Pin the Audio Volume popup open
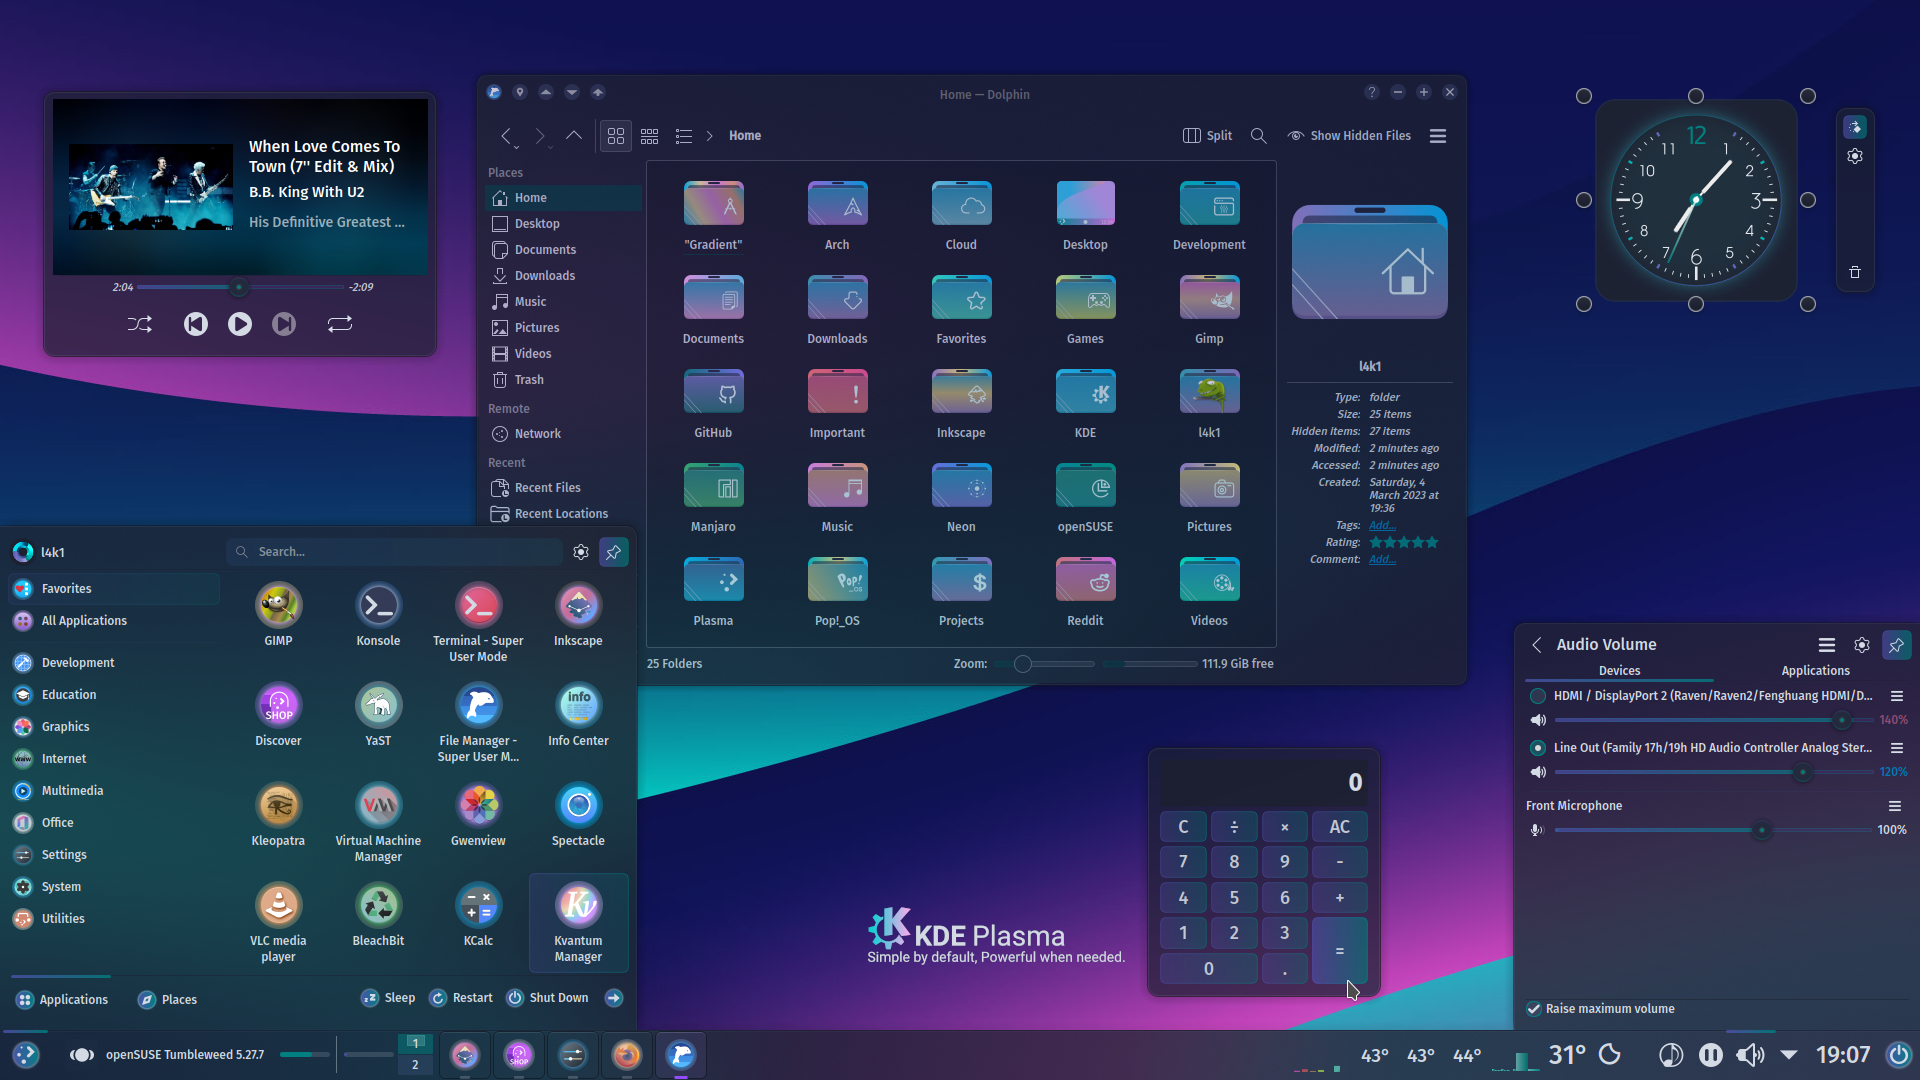This screenshot has height=1080, width=1920. [1897, 645]
